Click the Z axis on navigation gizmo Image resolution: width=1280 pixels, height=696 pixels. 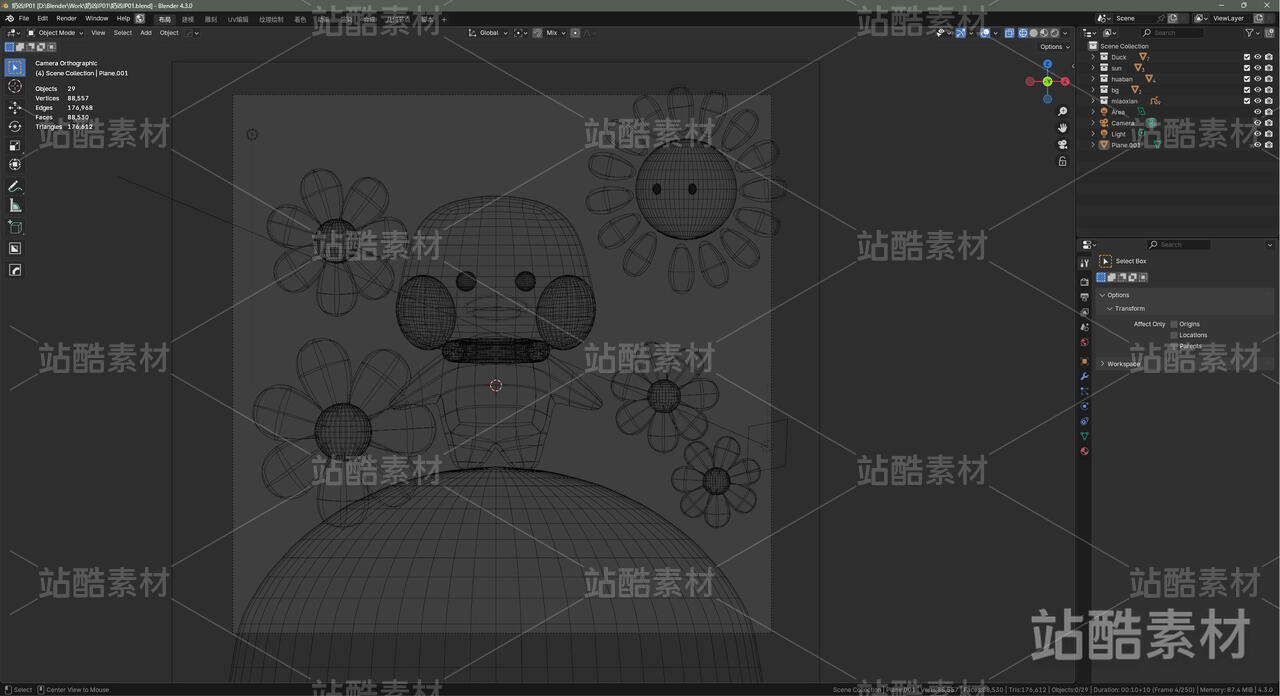1047,64
